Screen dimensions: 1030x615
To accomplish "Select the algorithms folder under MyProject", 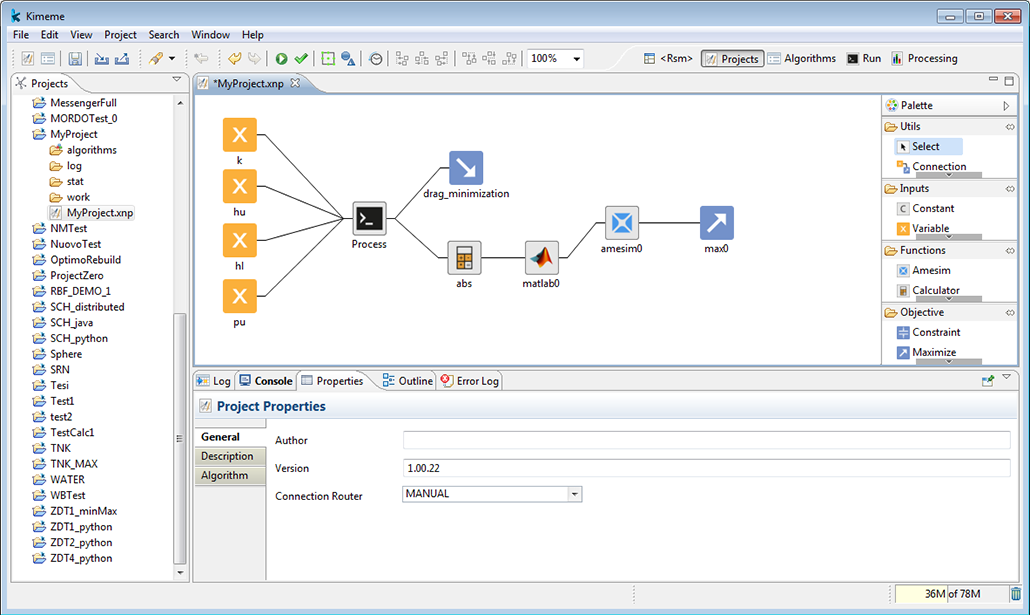I will tap(83, 150).
